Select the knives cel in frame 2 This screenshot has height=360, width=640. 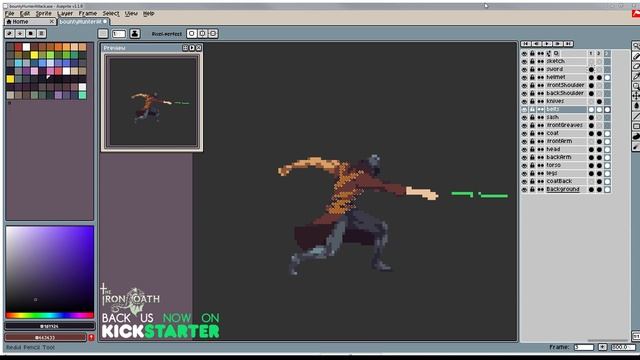[599, 102]
